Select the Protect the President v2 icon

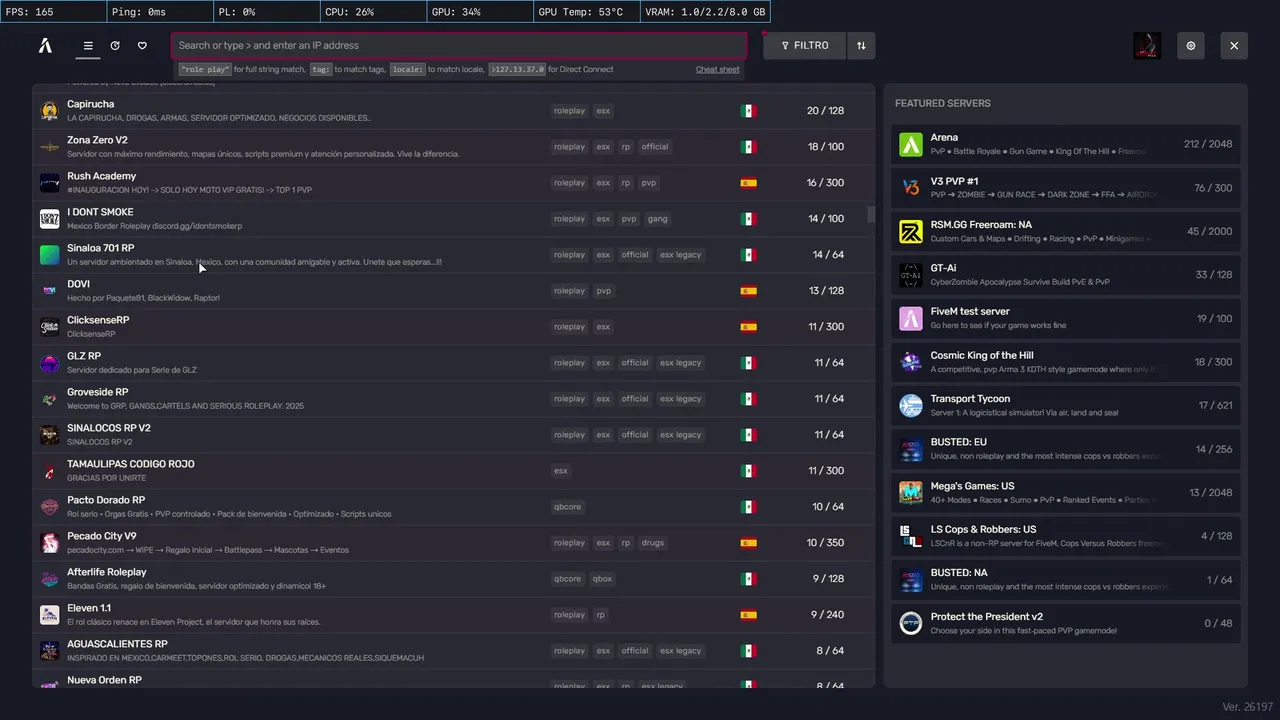910,623
